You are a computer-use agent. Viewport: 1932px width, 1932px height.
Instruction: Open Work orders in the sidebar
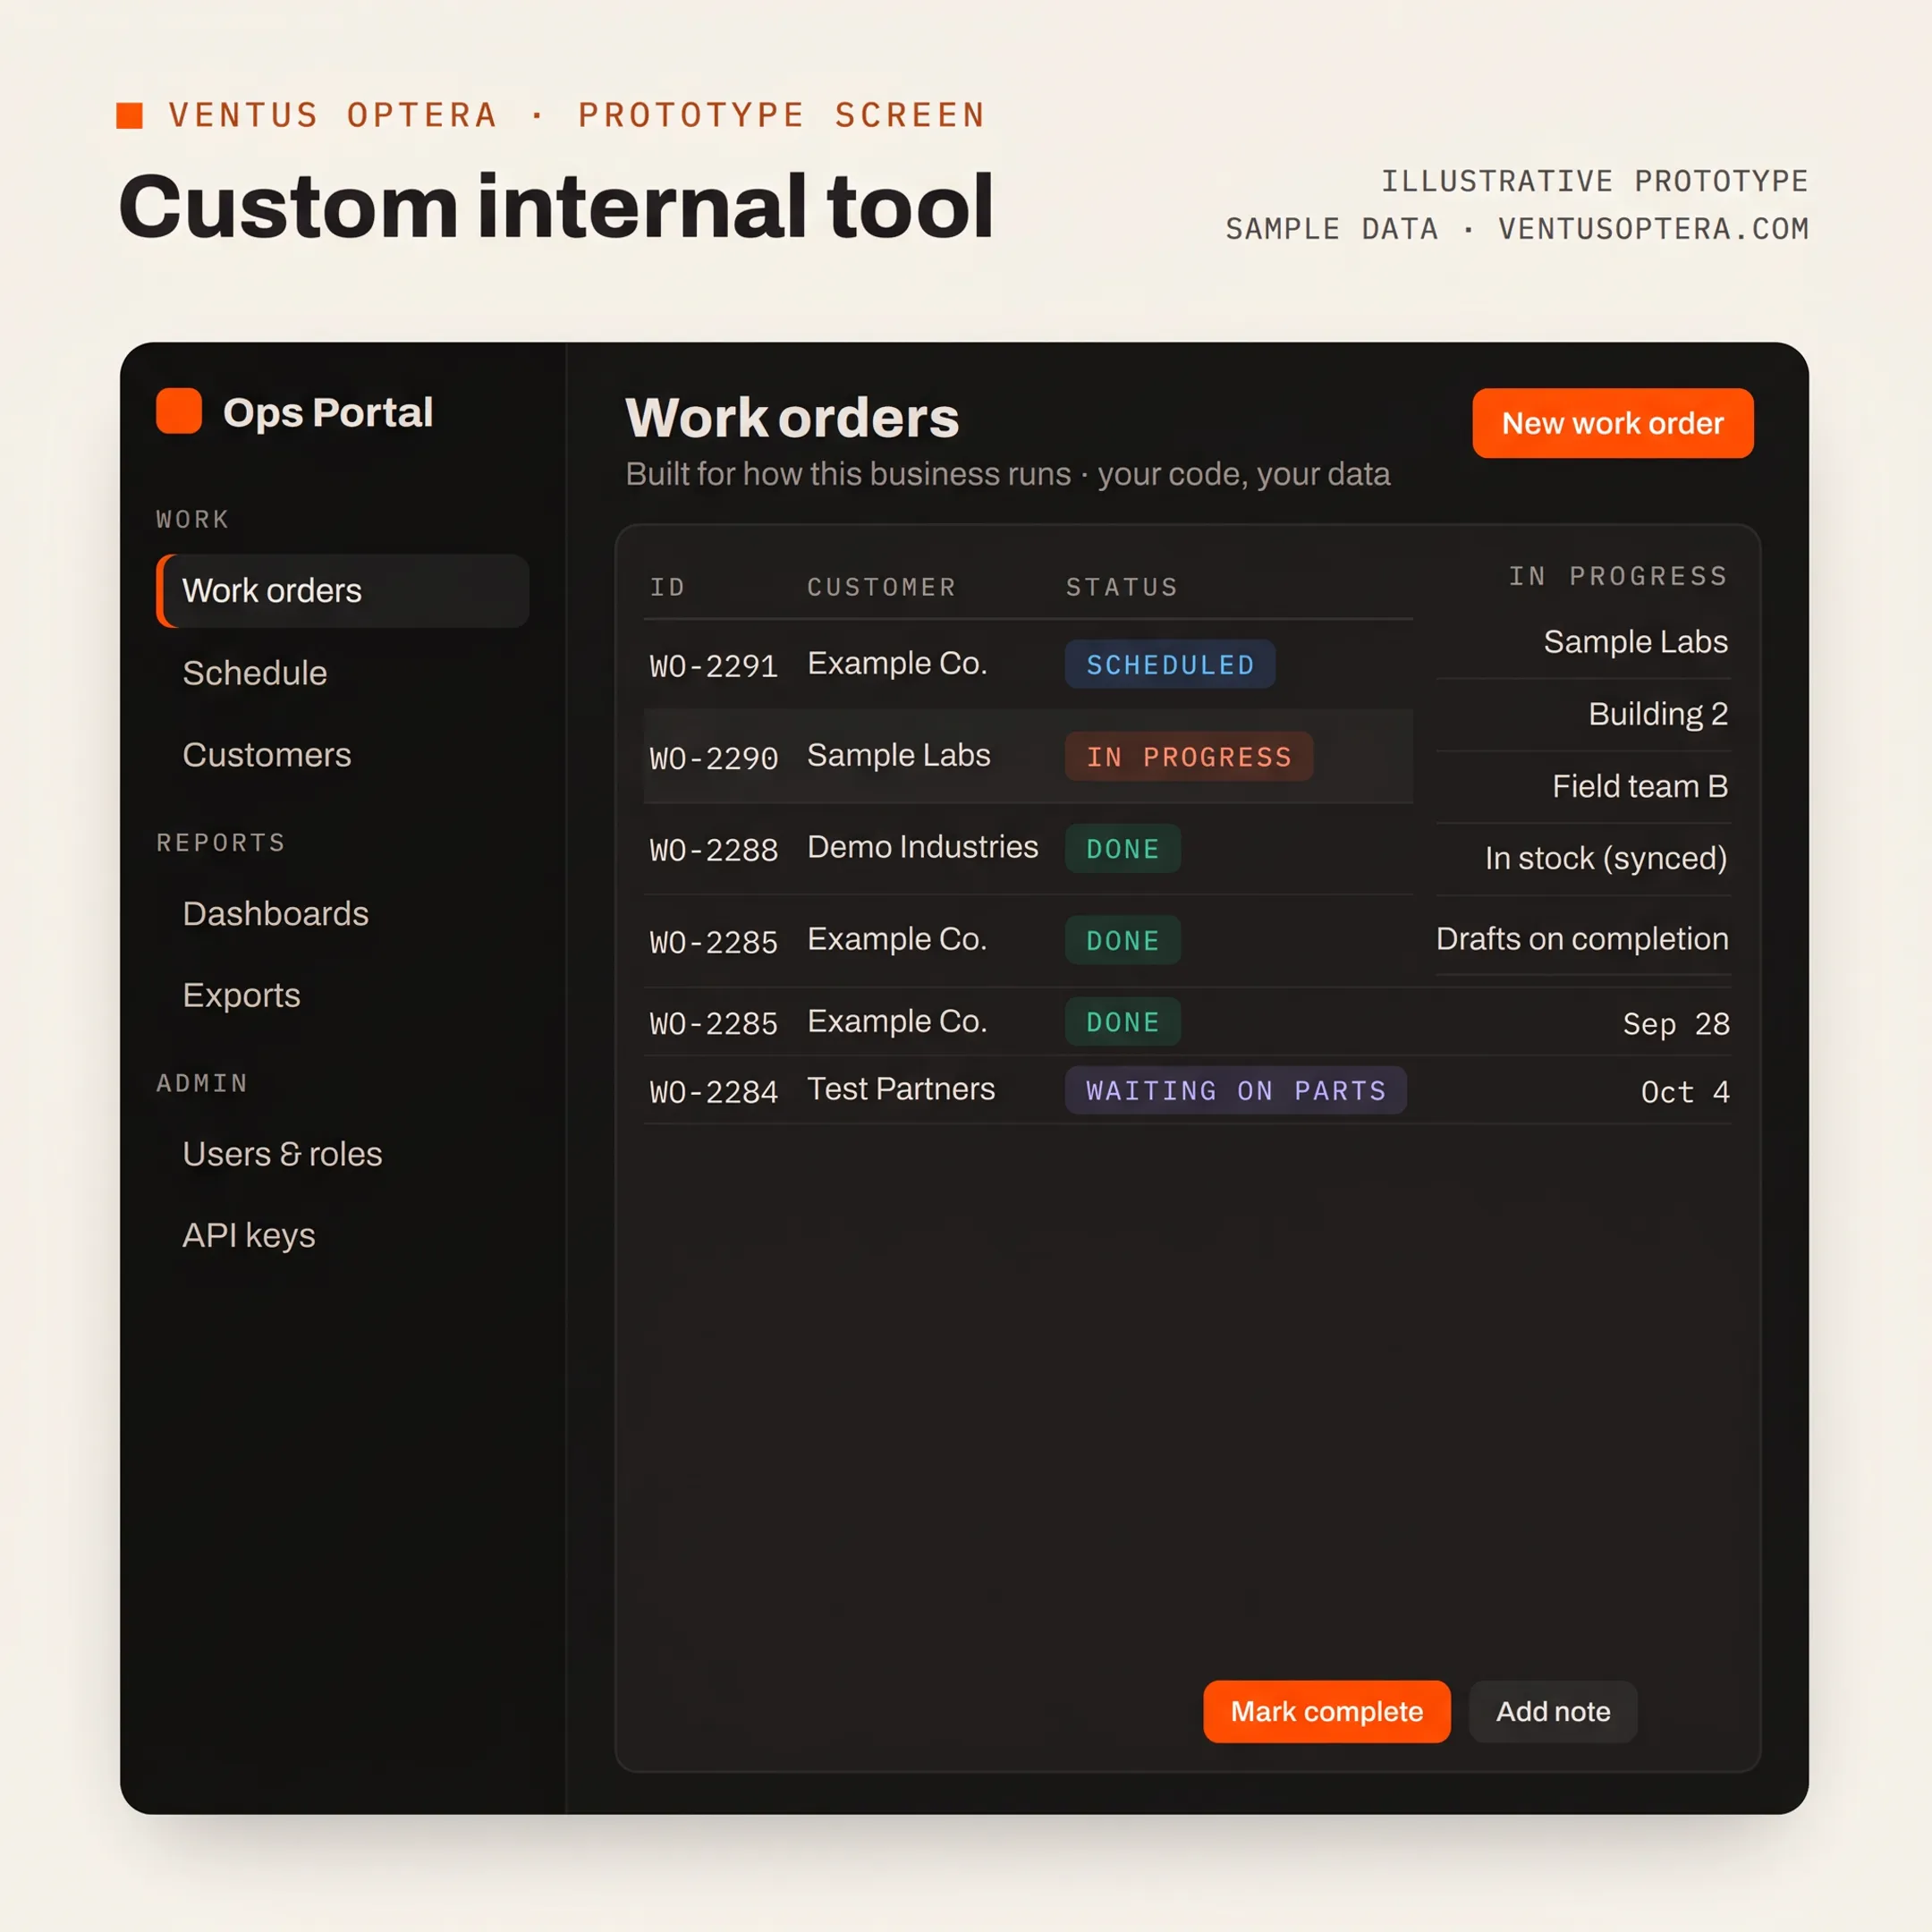tap(343, 591)
